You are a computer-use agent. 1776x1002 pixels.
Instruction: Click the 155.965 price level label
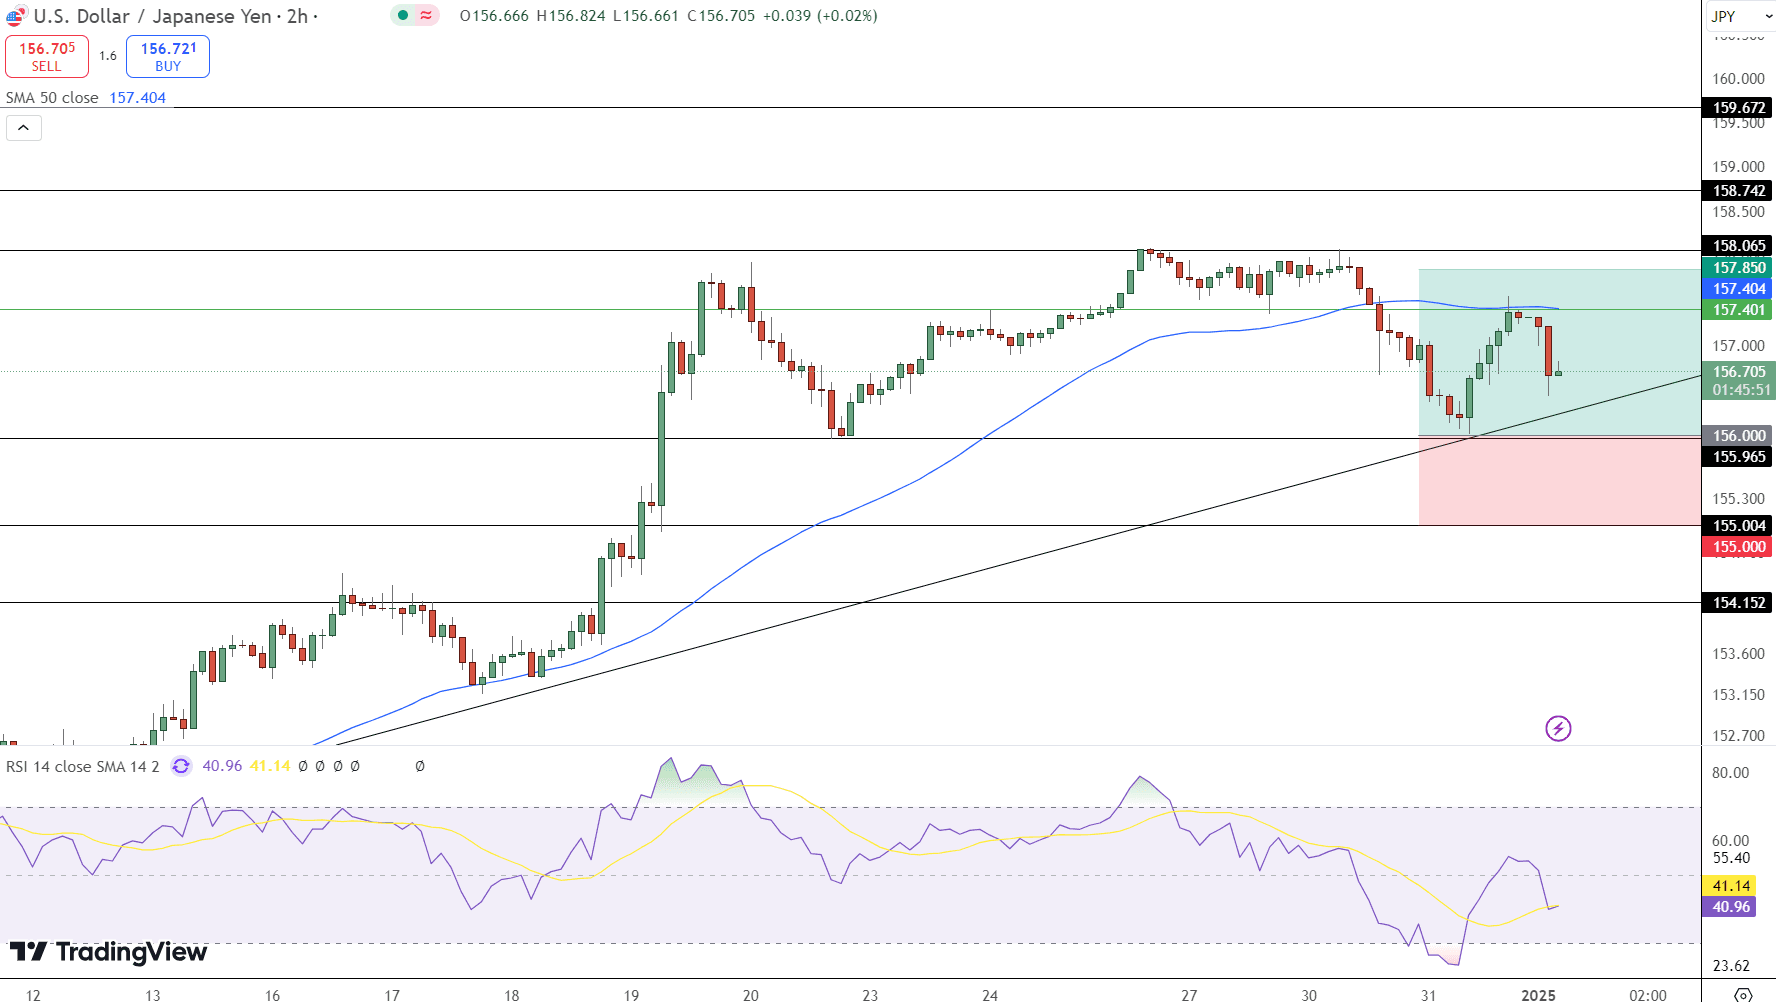[1738, 457]
